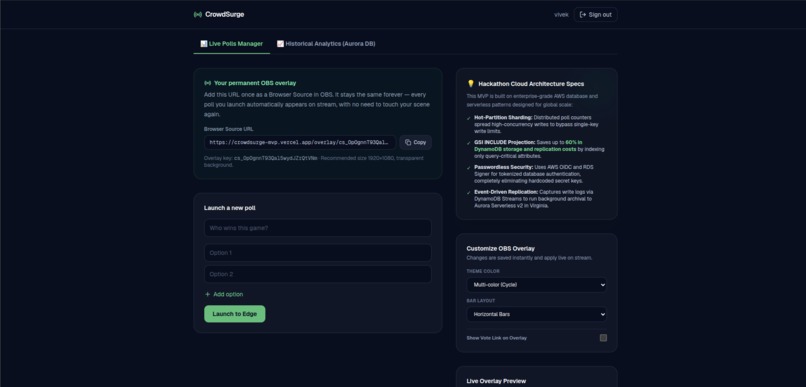806x387 pixels.
Task: Open the Theme Color dropdown
Action: click(x=537, y=285)
